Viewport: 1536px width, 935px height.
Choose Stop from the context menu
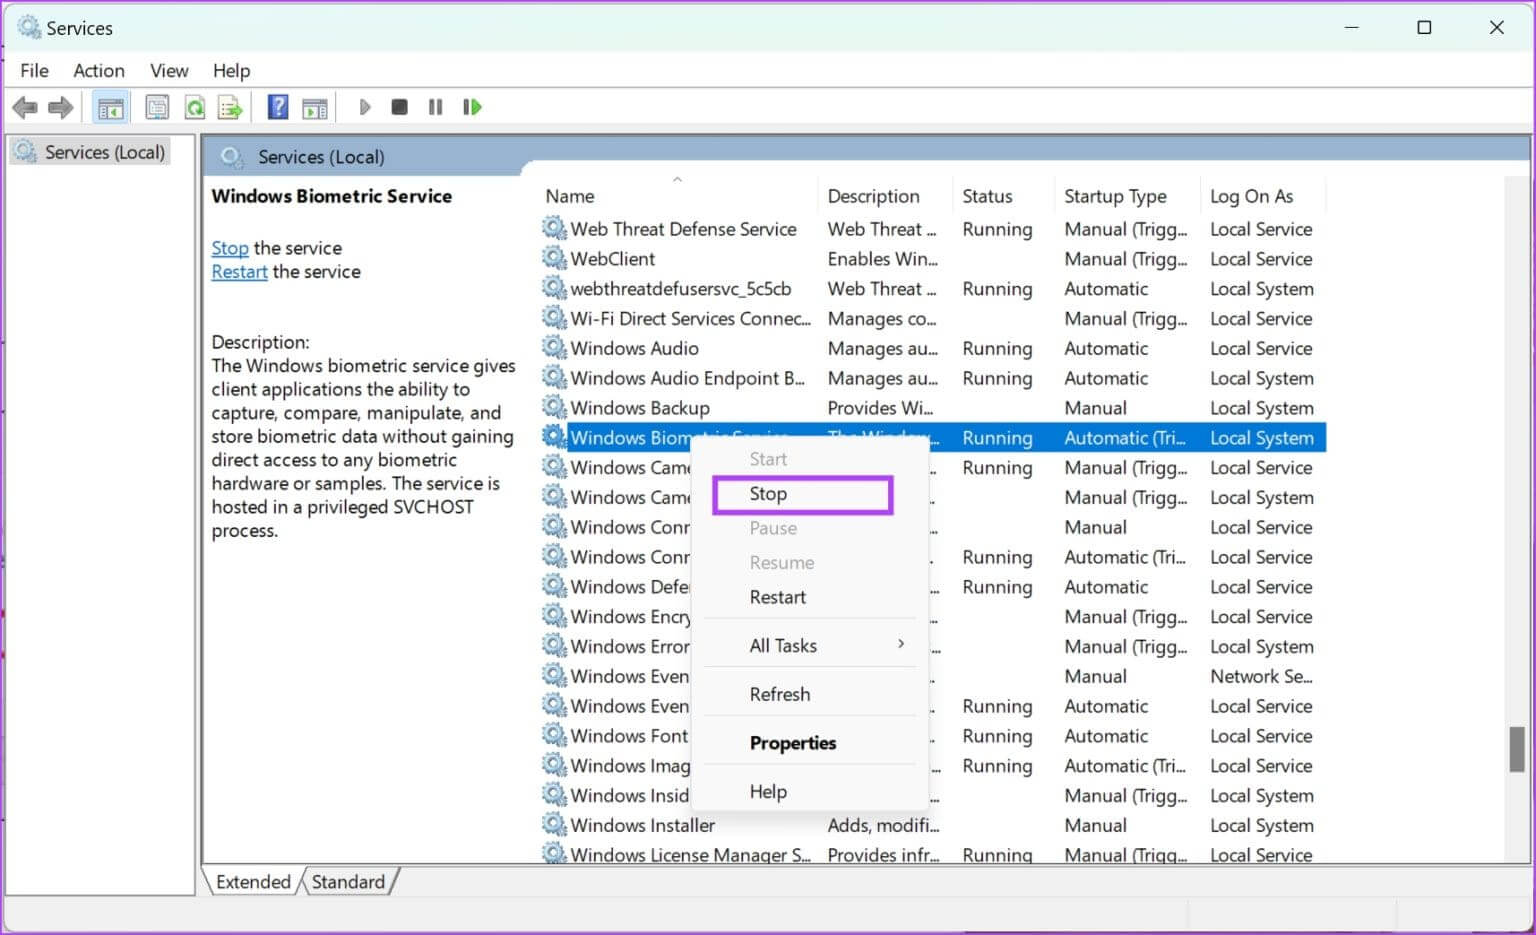click(x=802, y=494)
